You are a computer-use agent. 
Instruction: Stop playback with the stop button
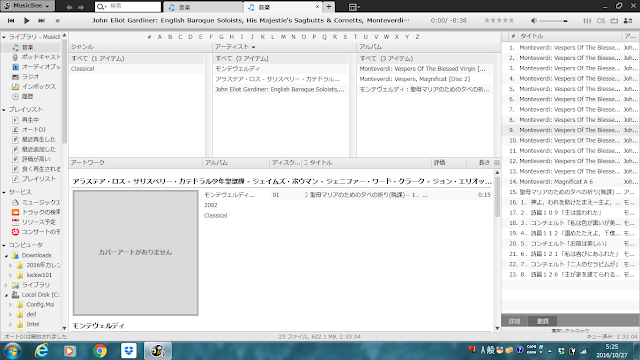58,20
